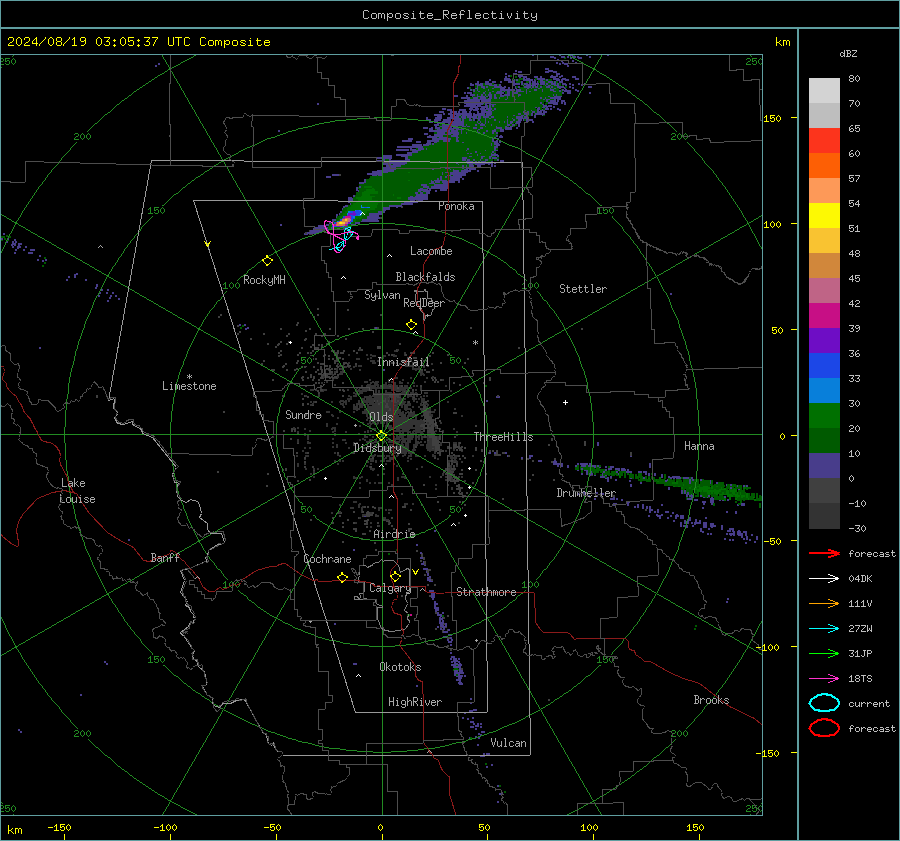This screenshot has width=900, height=841.
Task: Click the yellow diamond marker below Cochrane
Action: pos(342,577)
